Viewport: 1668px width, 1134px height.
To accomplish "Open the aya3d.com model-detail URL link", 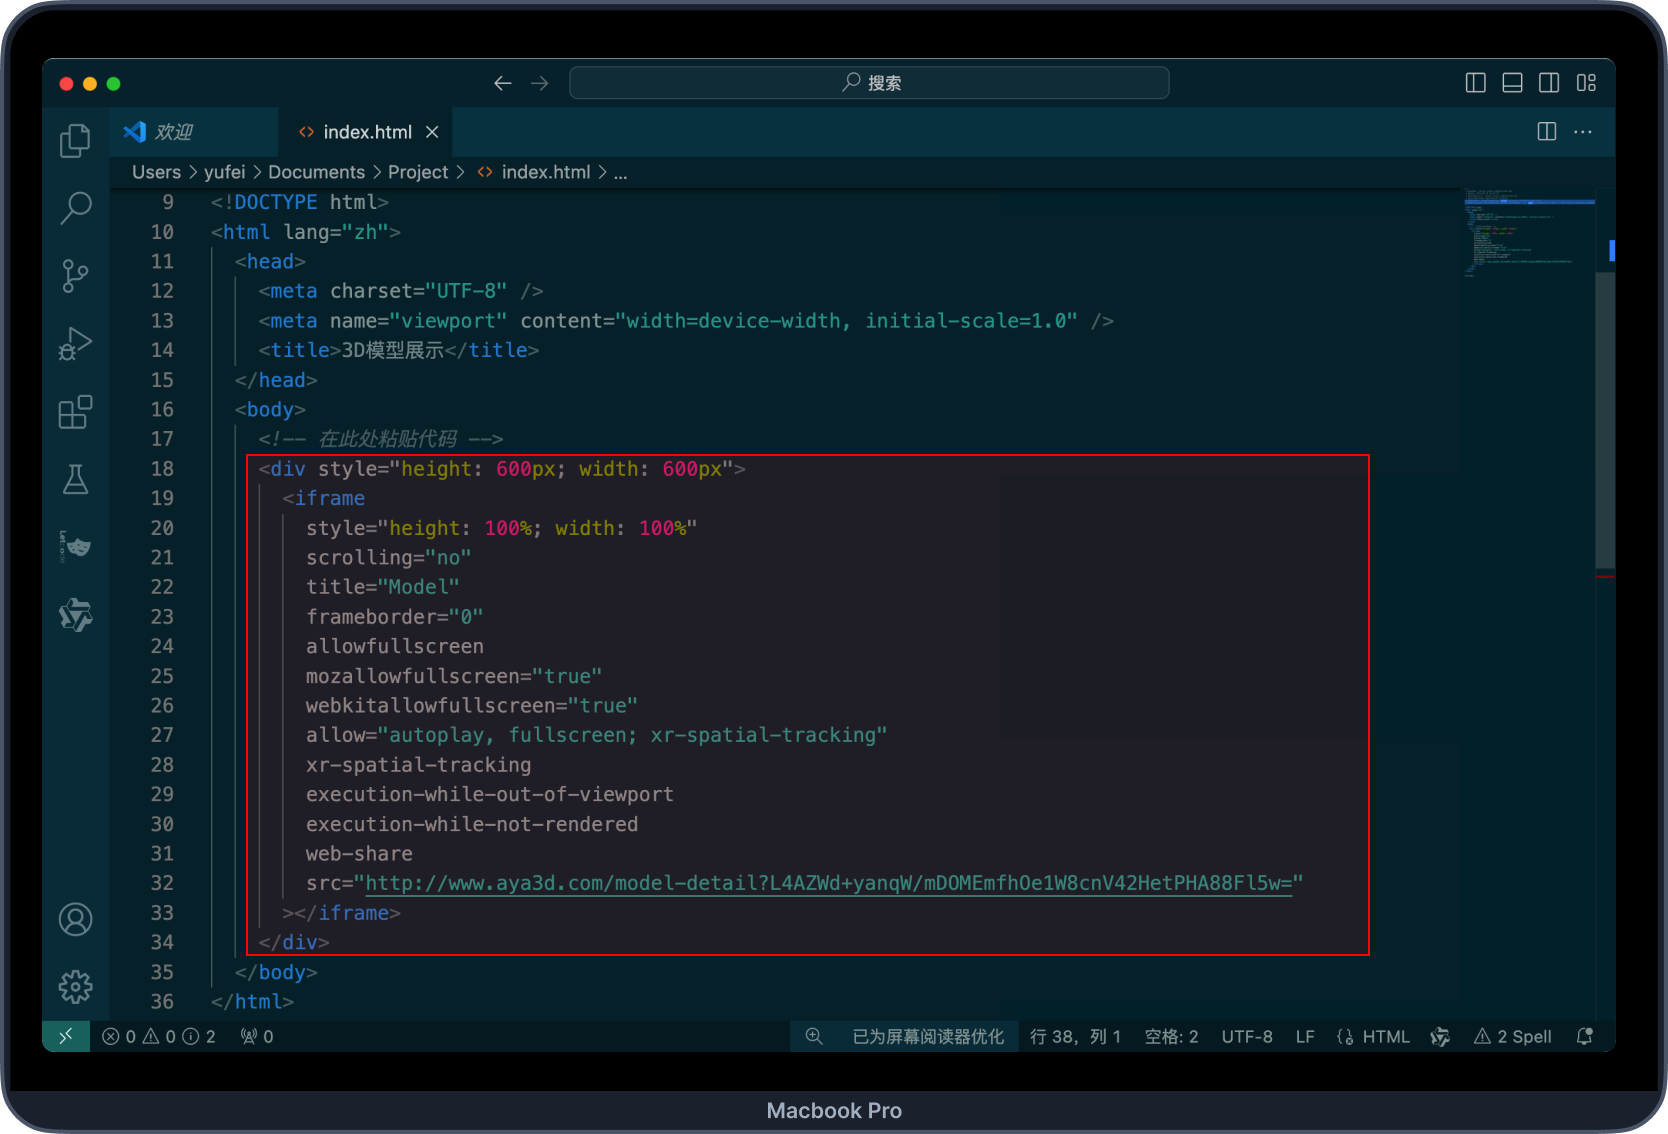I will tap(828, 883).
